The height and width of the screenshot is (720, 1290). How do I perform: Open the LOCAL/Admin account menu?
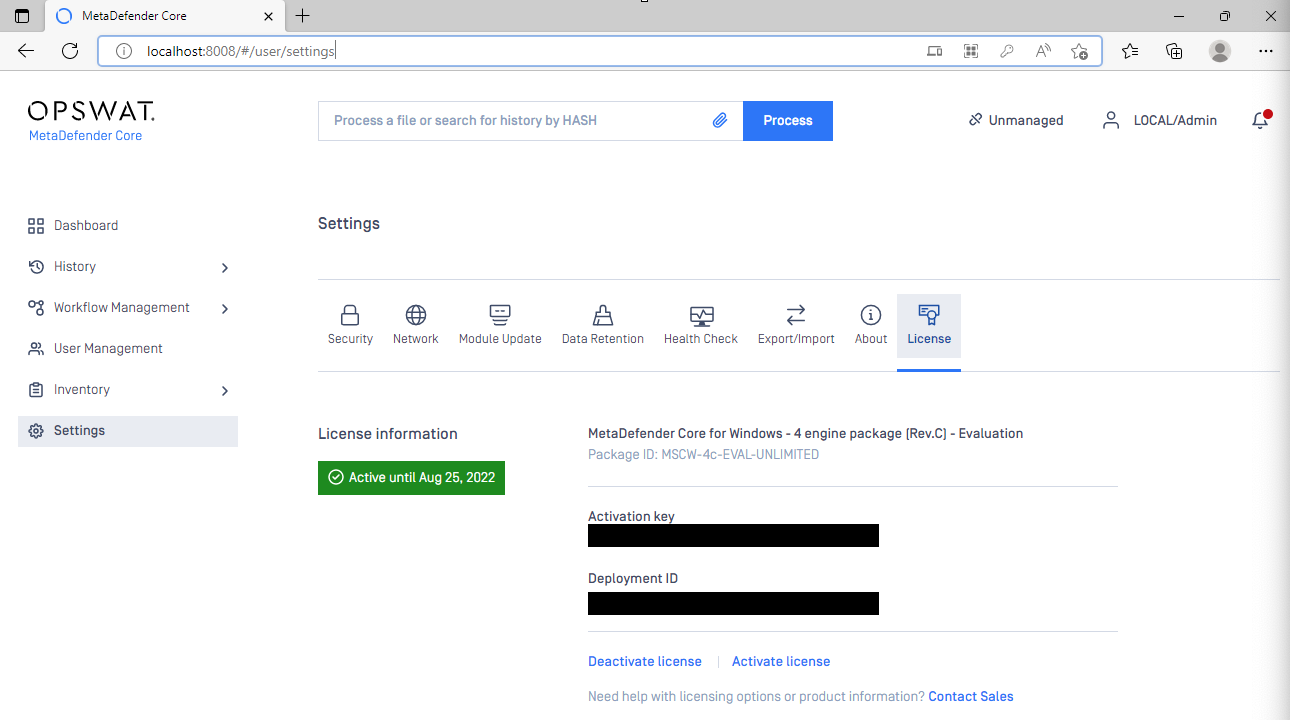pos(1175,121)
